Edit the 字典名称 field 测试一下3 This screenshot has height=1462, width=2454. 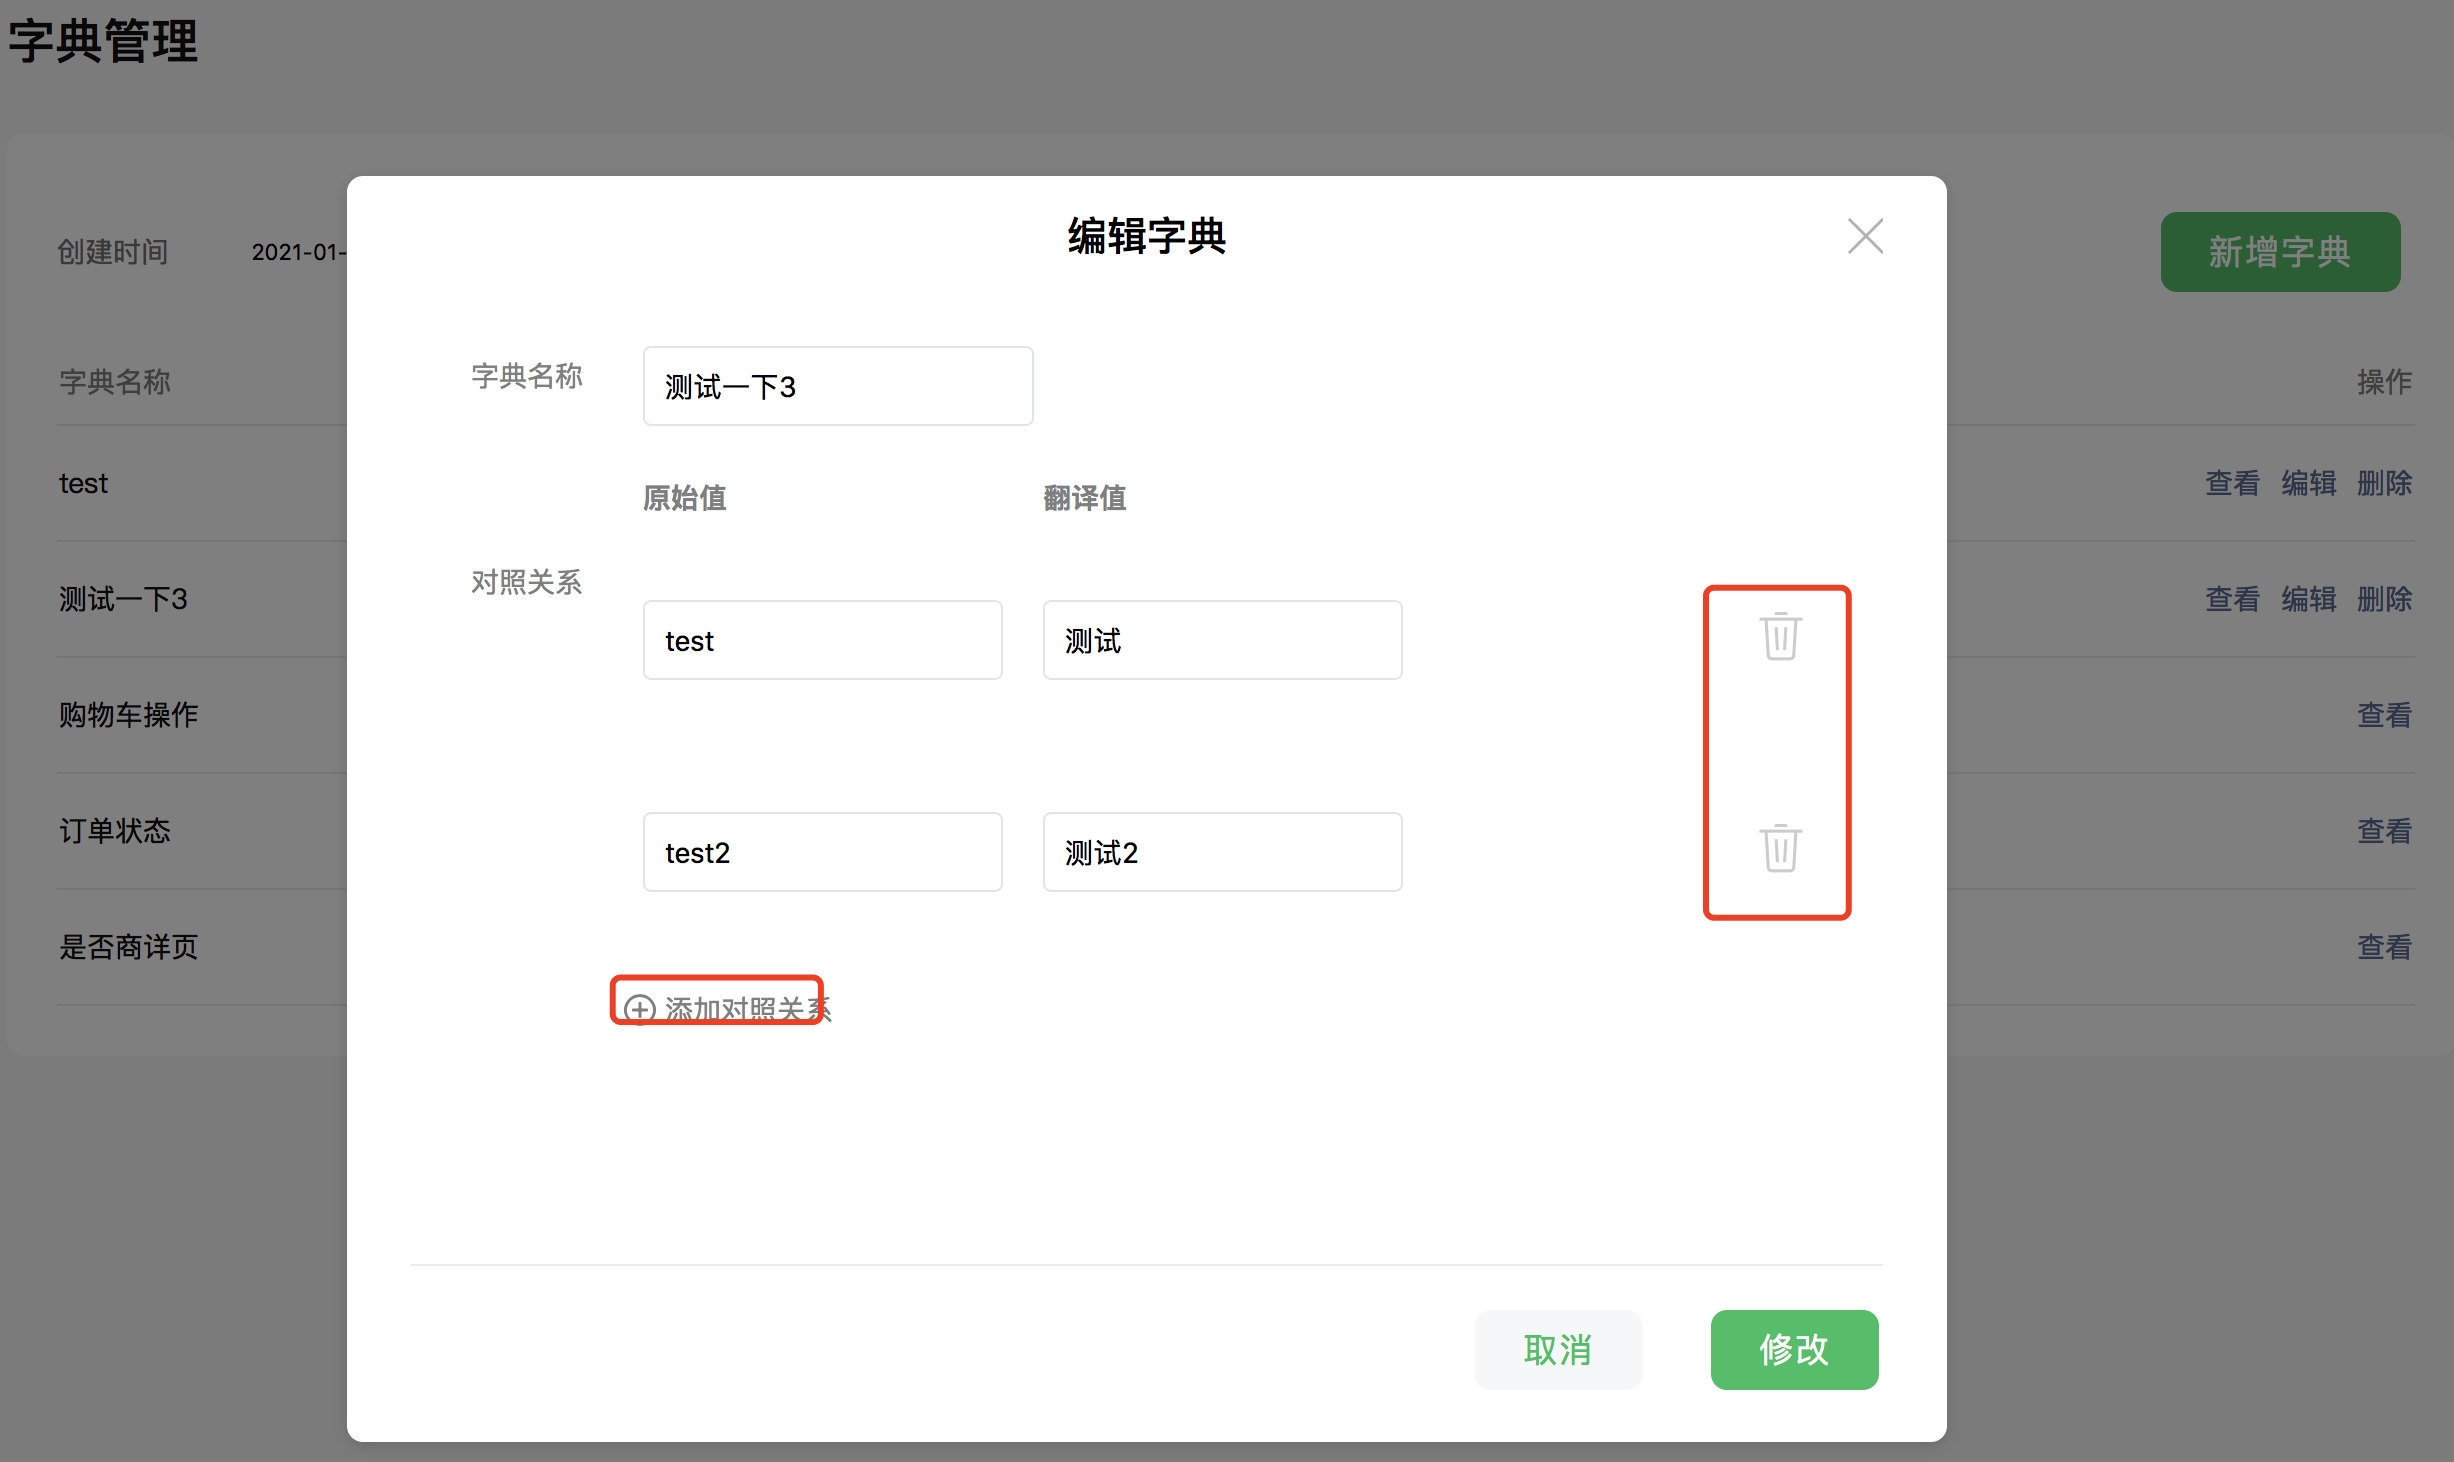[838, 386]
